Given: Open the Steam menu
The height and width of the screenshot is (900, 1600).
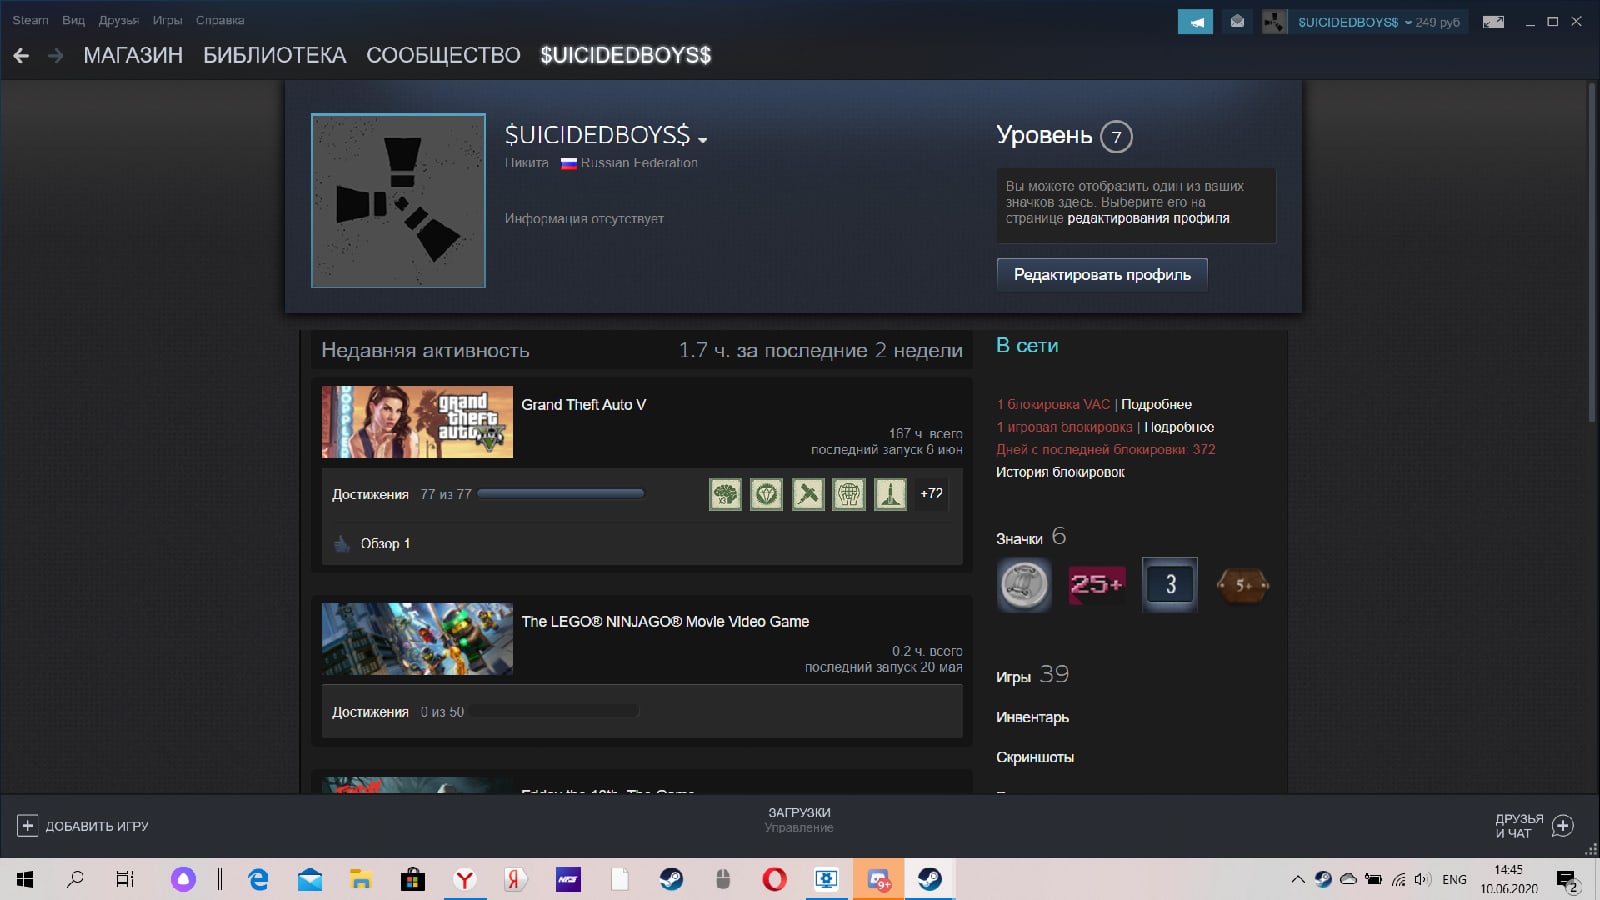Looking at the screenshot, I should click(30, 20).
